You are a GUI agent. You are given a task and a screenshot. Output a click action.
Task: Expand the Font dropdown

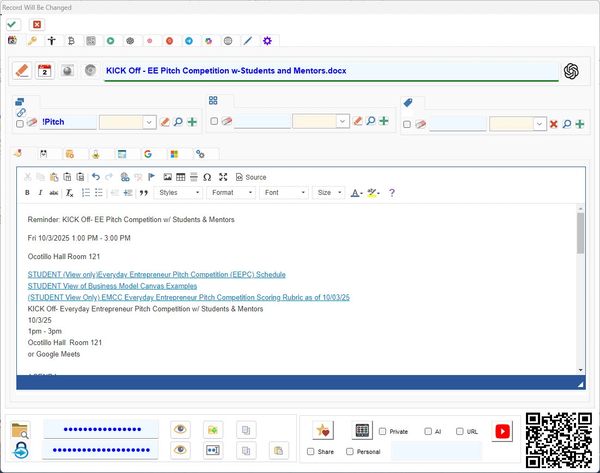(281, 192)
